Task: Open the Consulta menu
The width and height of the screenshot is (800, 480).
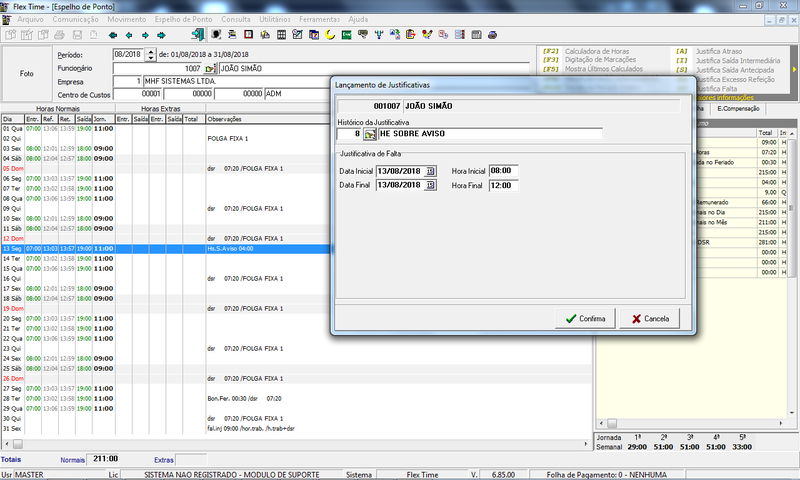Action: 236,19
